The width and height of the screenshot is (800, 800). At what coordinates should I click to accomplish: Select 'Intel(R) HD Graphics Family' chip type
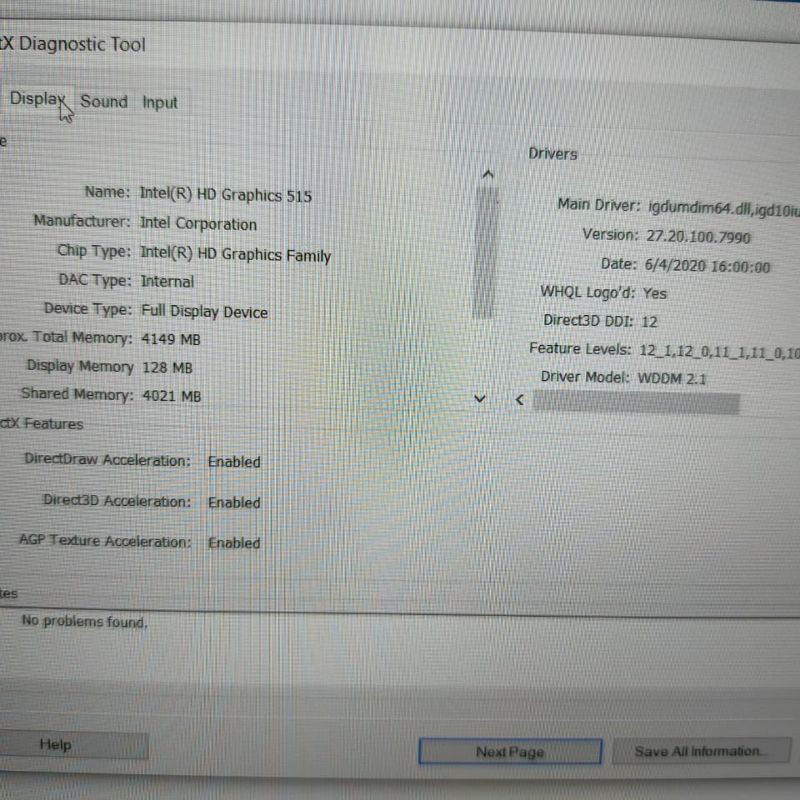click(235, 254)
